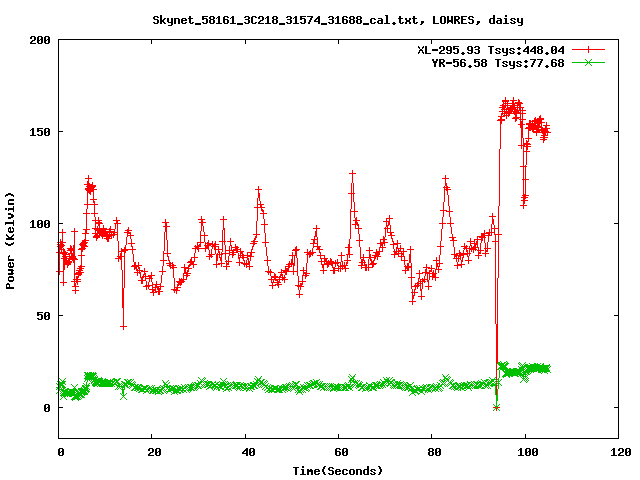This screenshot has height=480, width=640.
Task: Click the red data point at zero near 94 seconds
Action: coord(496,407)
